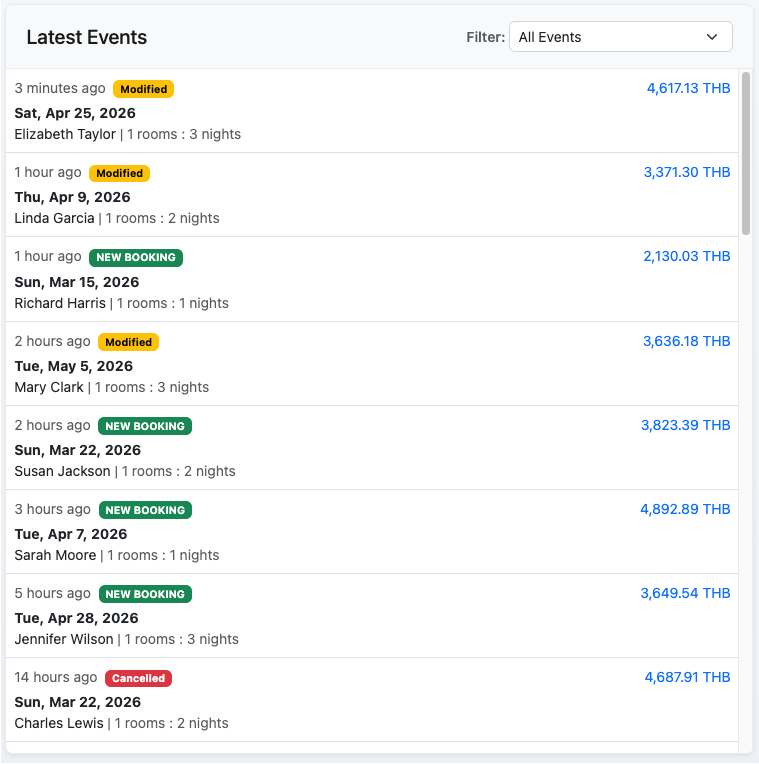Click the filter dropdown chevron arrow

(712, 37)
